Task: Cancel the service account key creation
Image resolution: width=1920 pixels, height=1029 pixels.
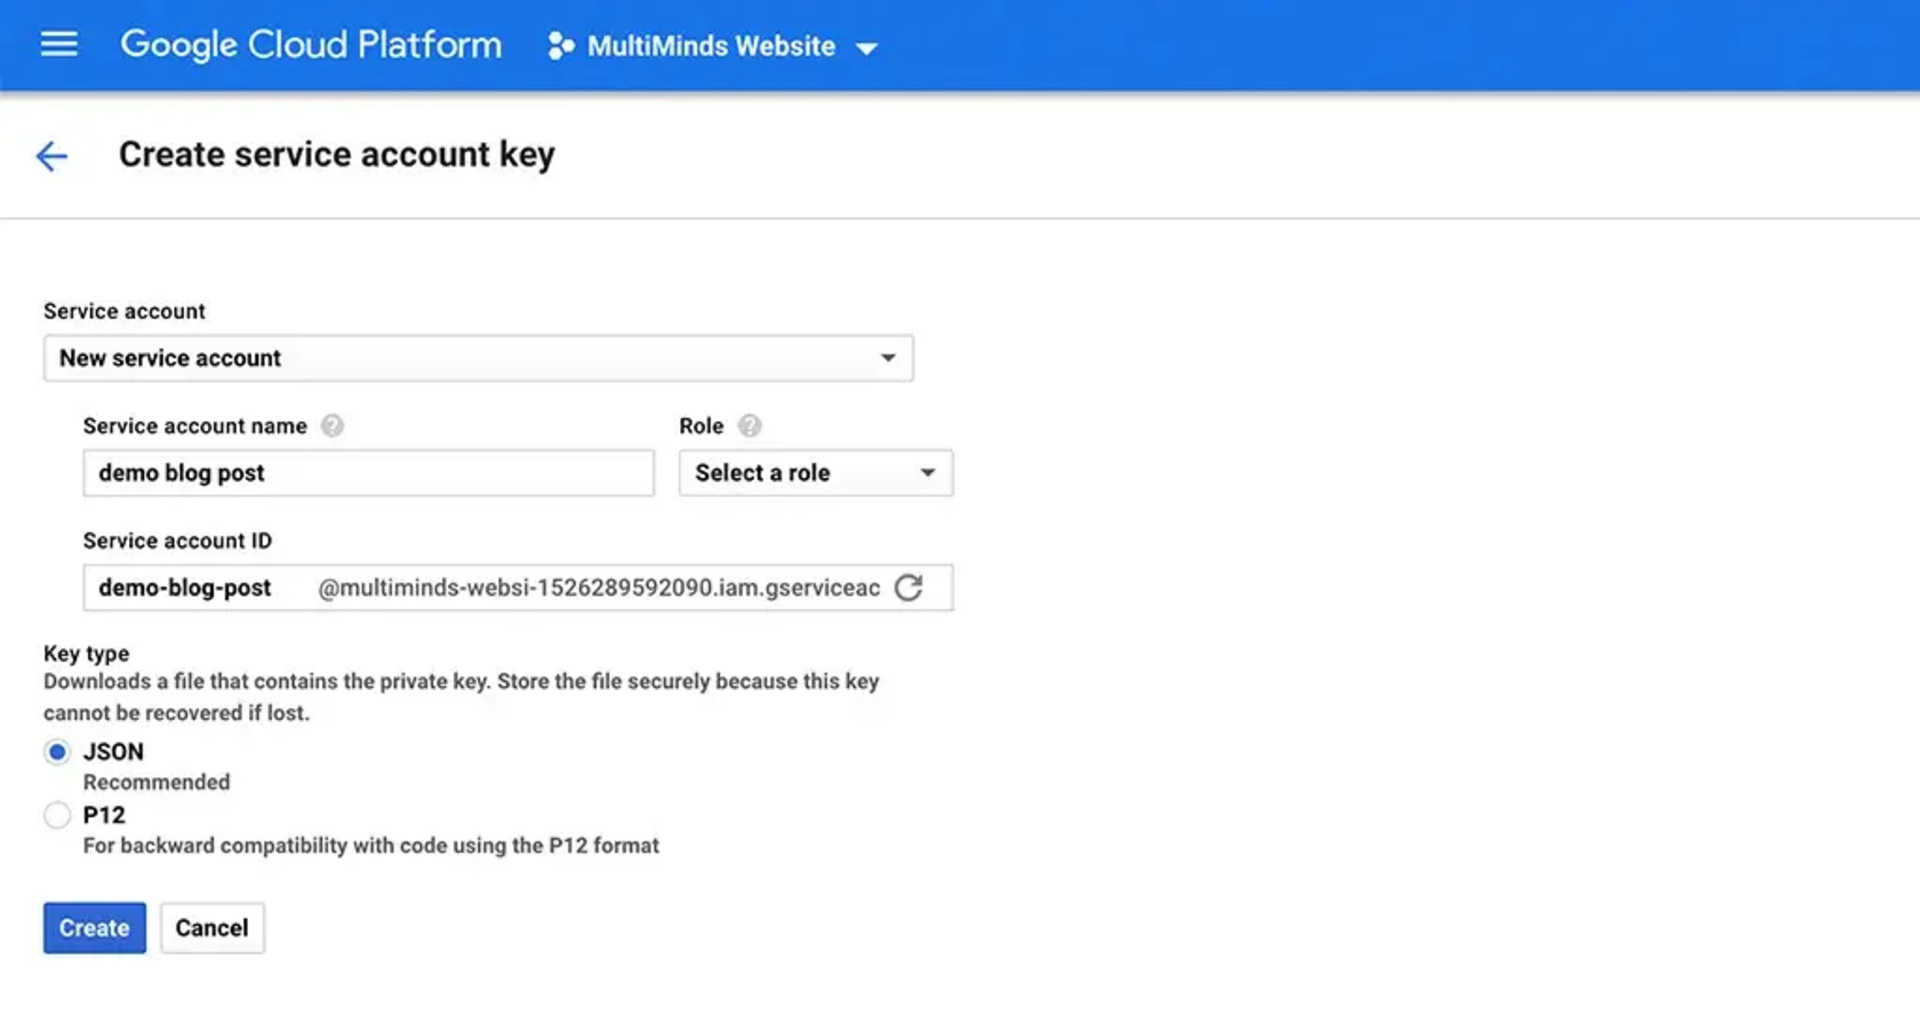Action: coord(211,927)
